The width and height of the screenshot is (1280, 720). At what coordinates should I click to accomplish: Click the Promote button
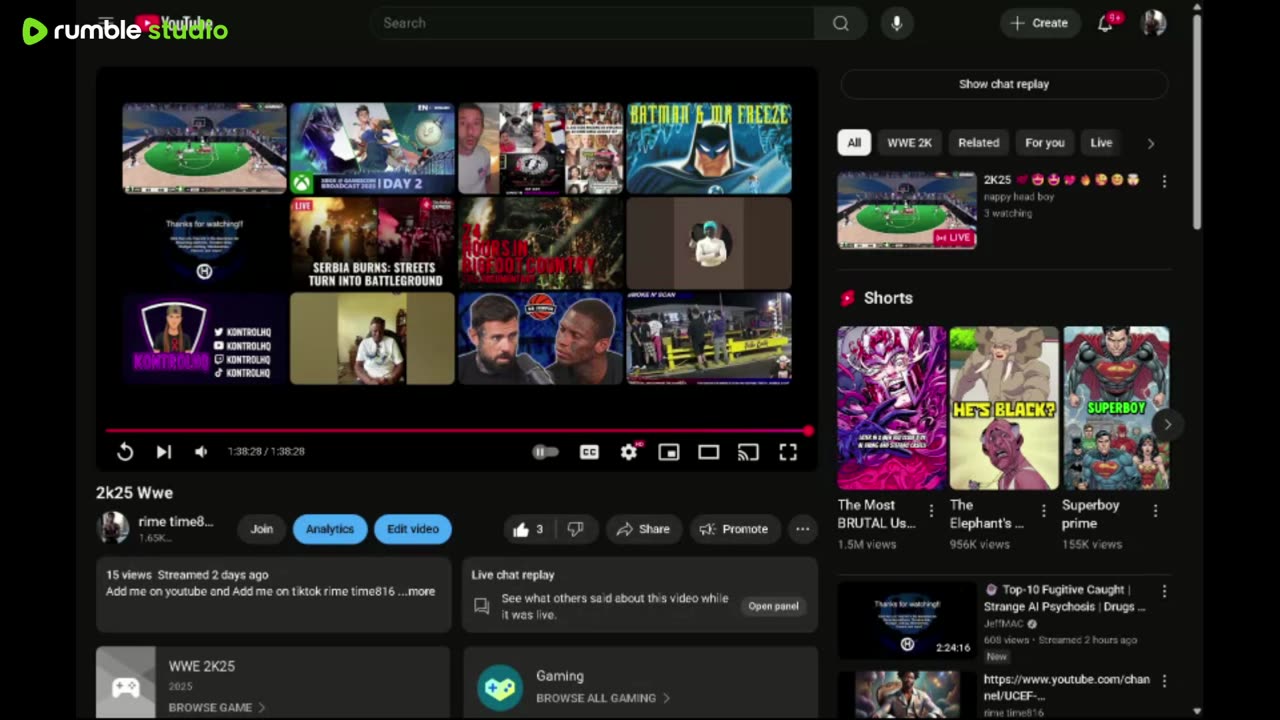(x=735, y=529)
